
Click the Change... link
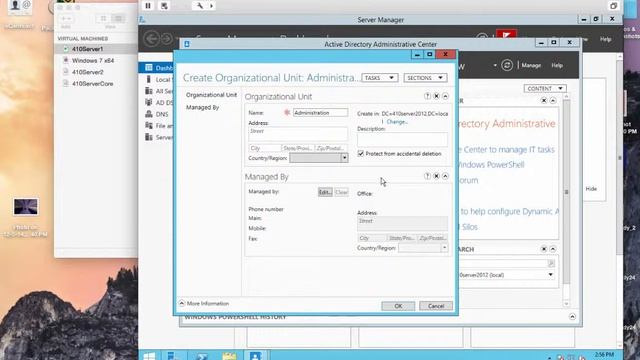(397, 122)
